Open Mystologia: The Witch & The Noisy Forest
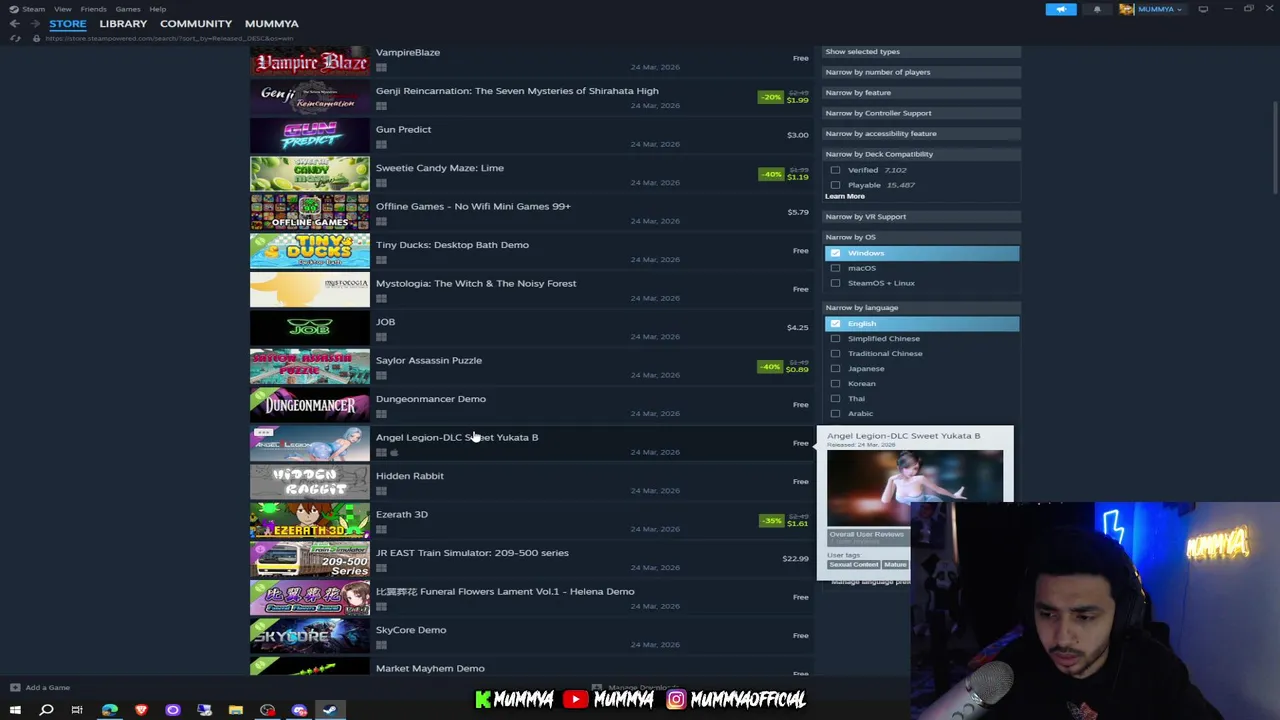The height and width of the screenshot is (720, 1280). pyautogui.click(x=532, y=289)
